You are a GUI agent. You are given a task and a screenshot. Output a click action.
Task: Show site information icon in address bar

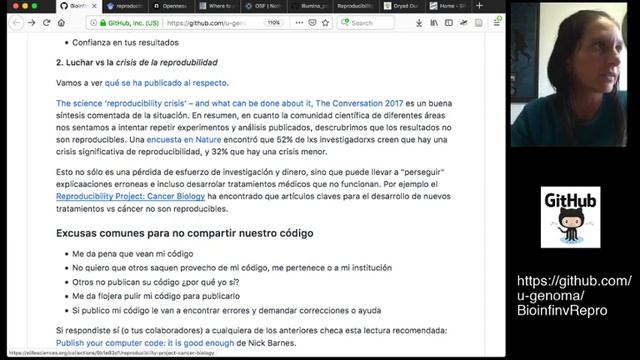(93, 23)
